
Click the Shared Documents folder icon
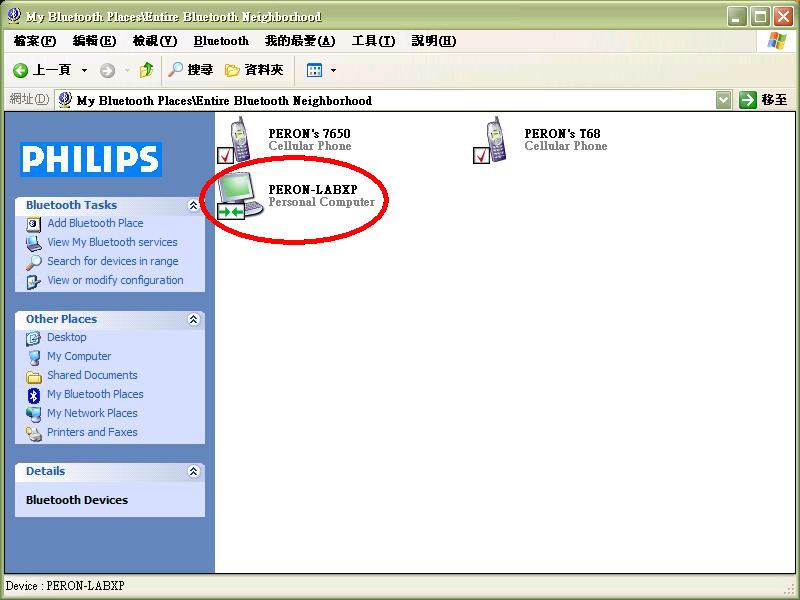[34, 377]
